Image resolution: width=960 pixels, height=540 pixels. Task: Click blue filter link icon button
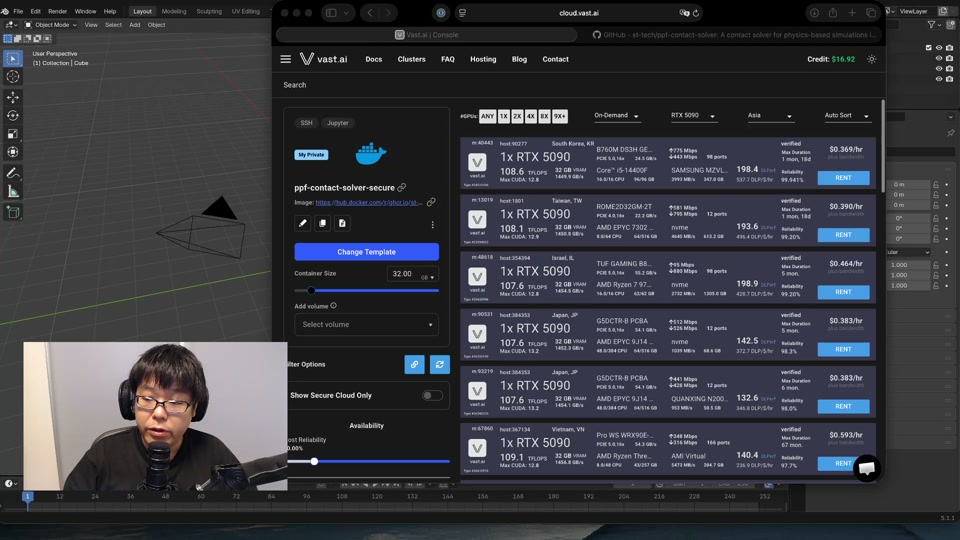[x=414, y=364]
